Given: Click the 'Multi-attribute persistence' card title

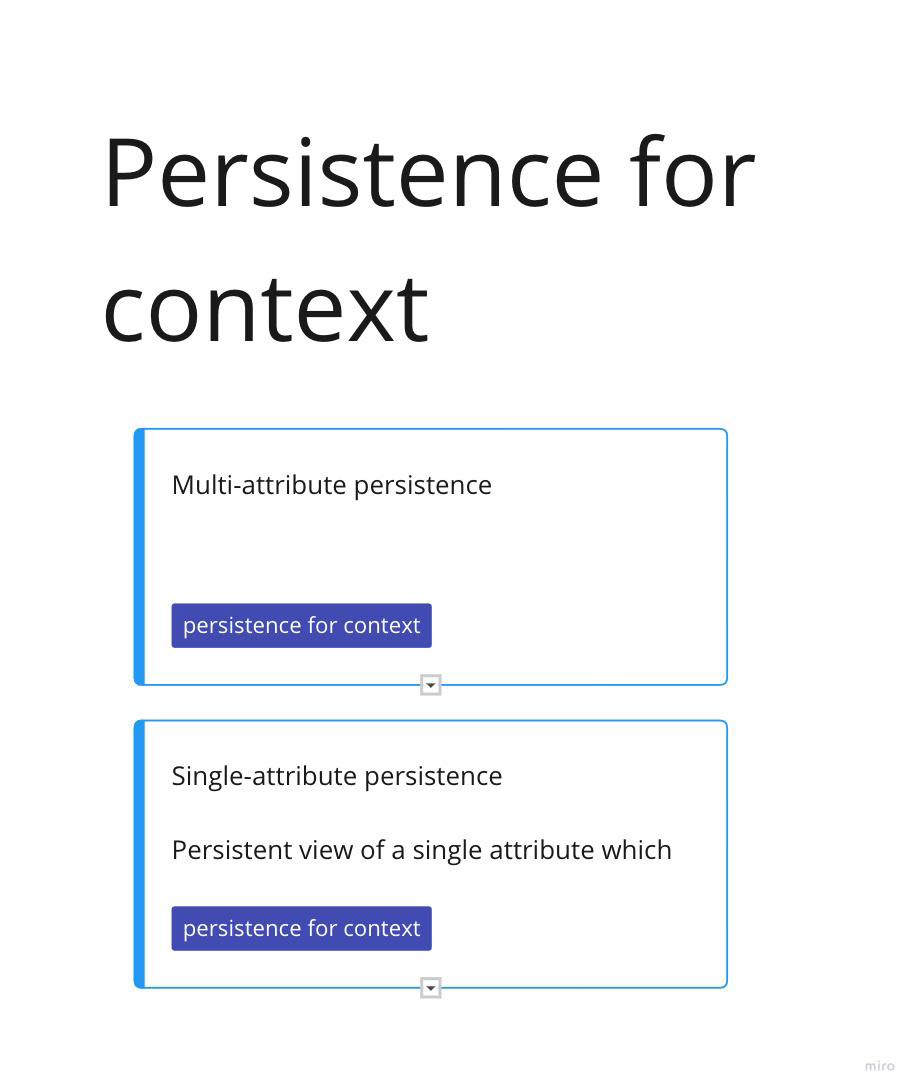Looking at the screenshot, I should pos(331,485).
